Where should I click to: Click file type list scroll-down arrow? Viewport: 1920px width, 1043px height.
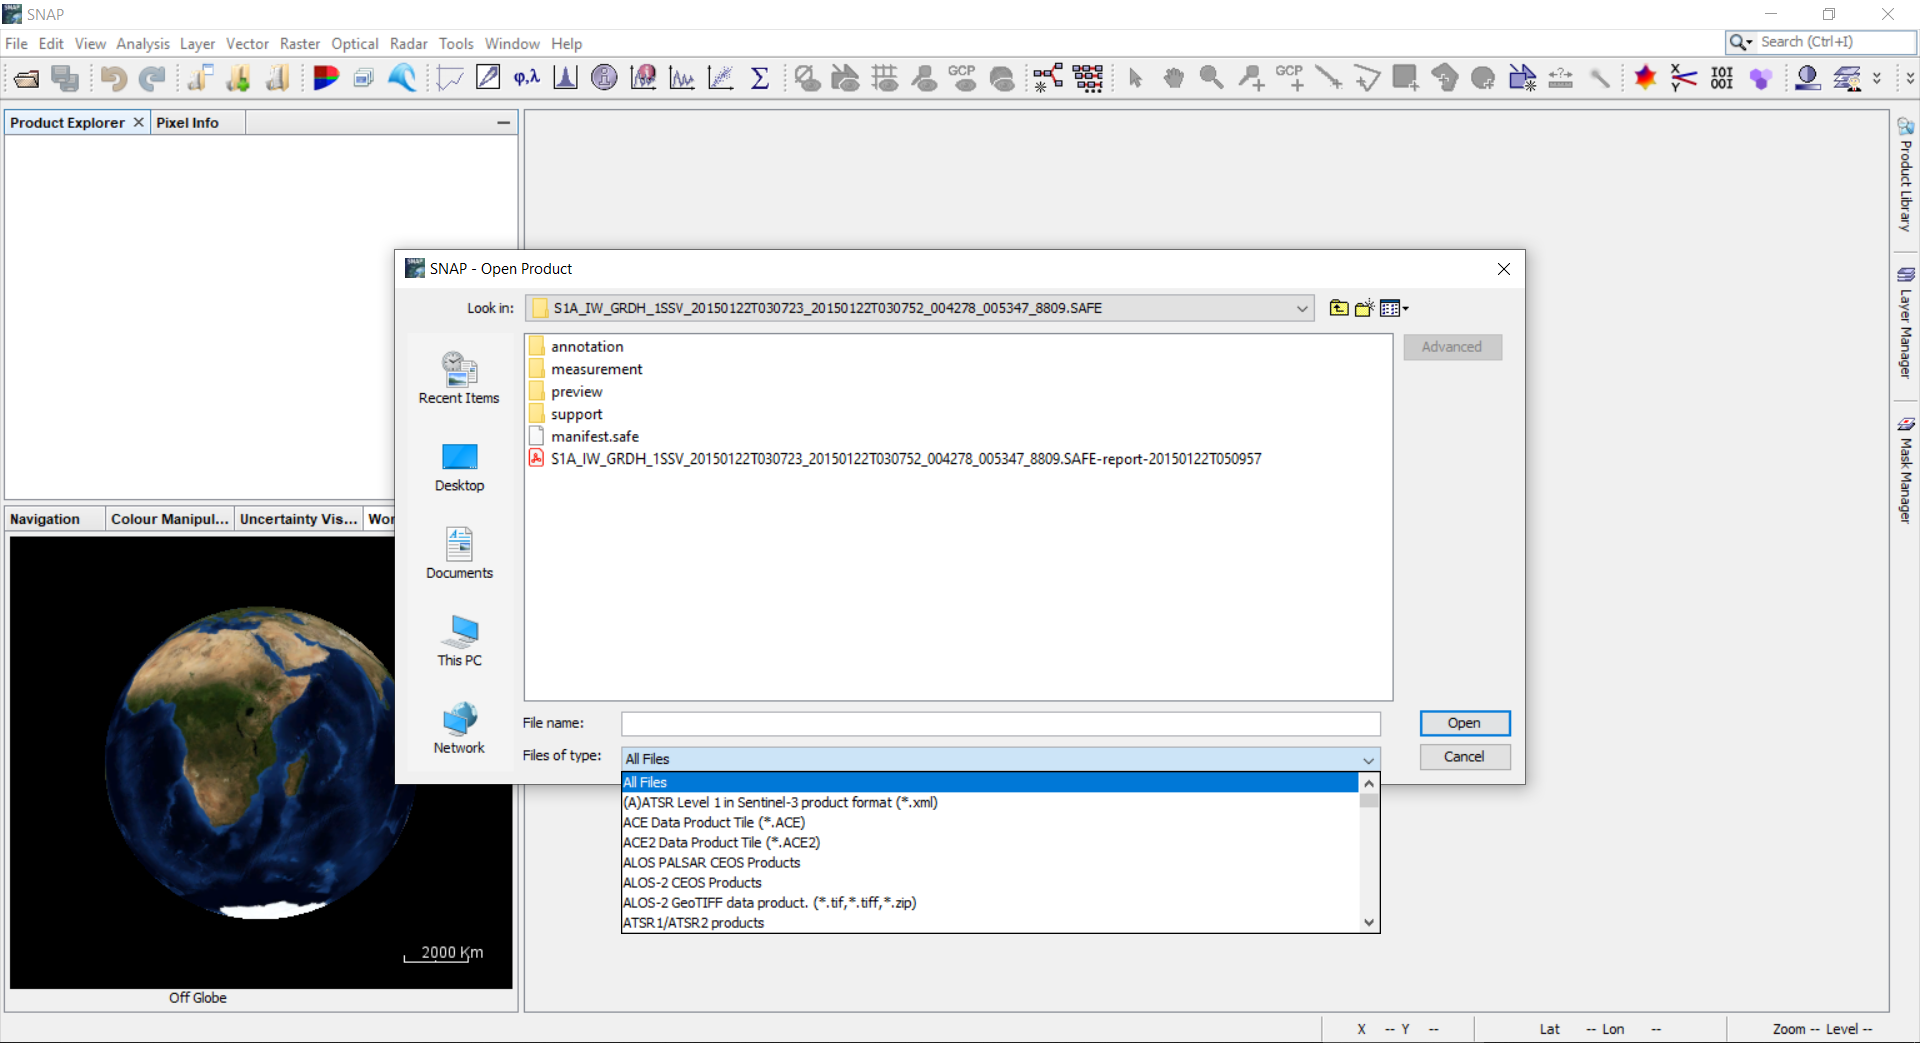pyautogui.click(x=1369, y=923)
